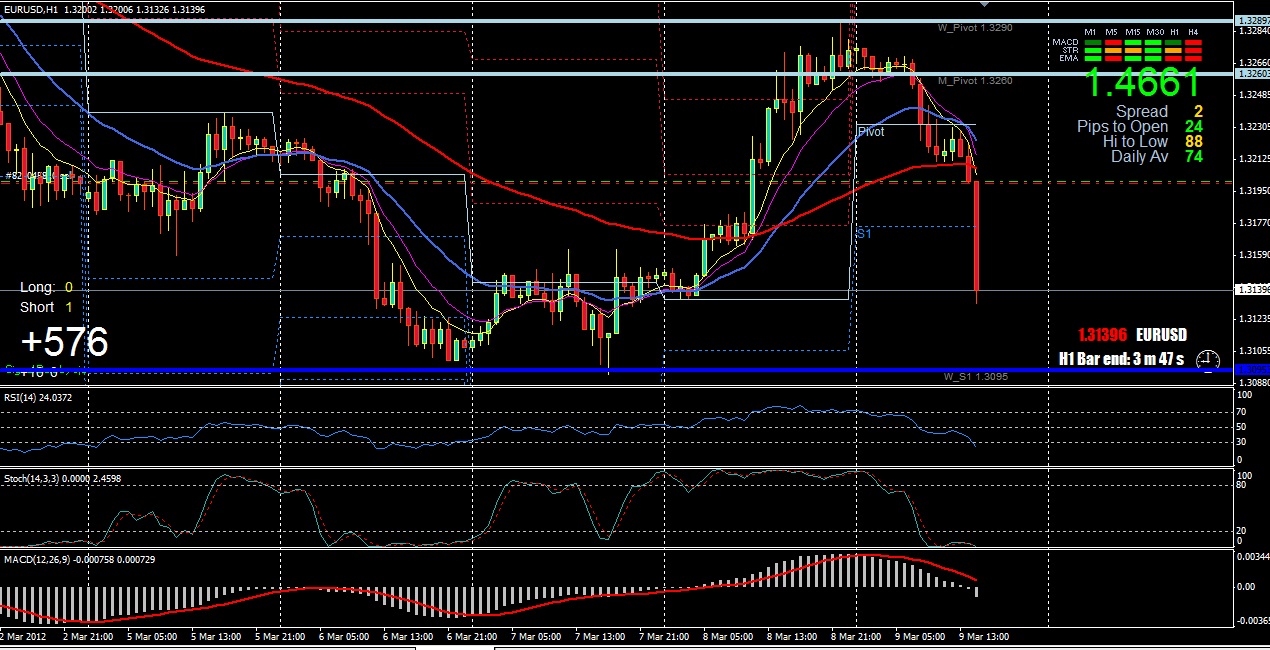Click the 1.32897 highlighted price tag
The image size is (1270, 650).
coord(1252,20)
